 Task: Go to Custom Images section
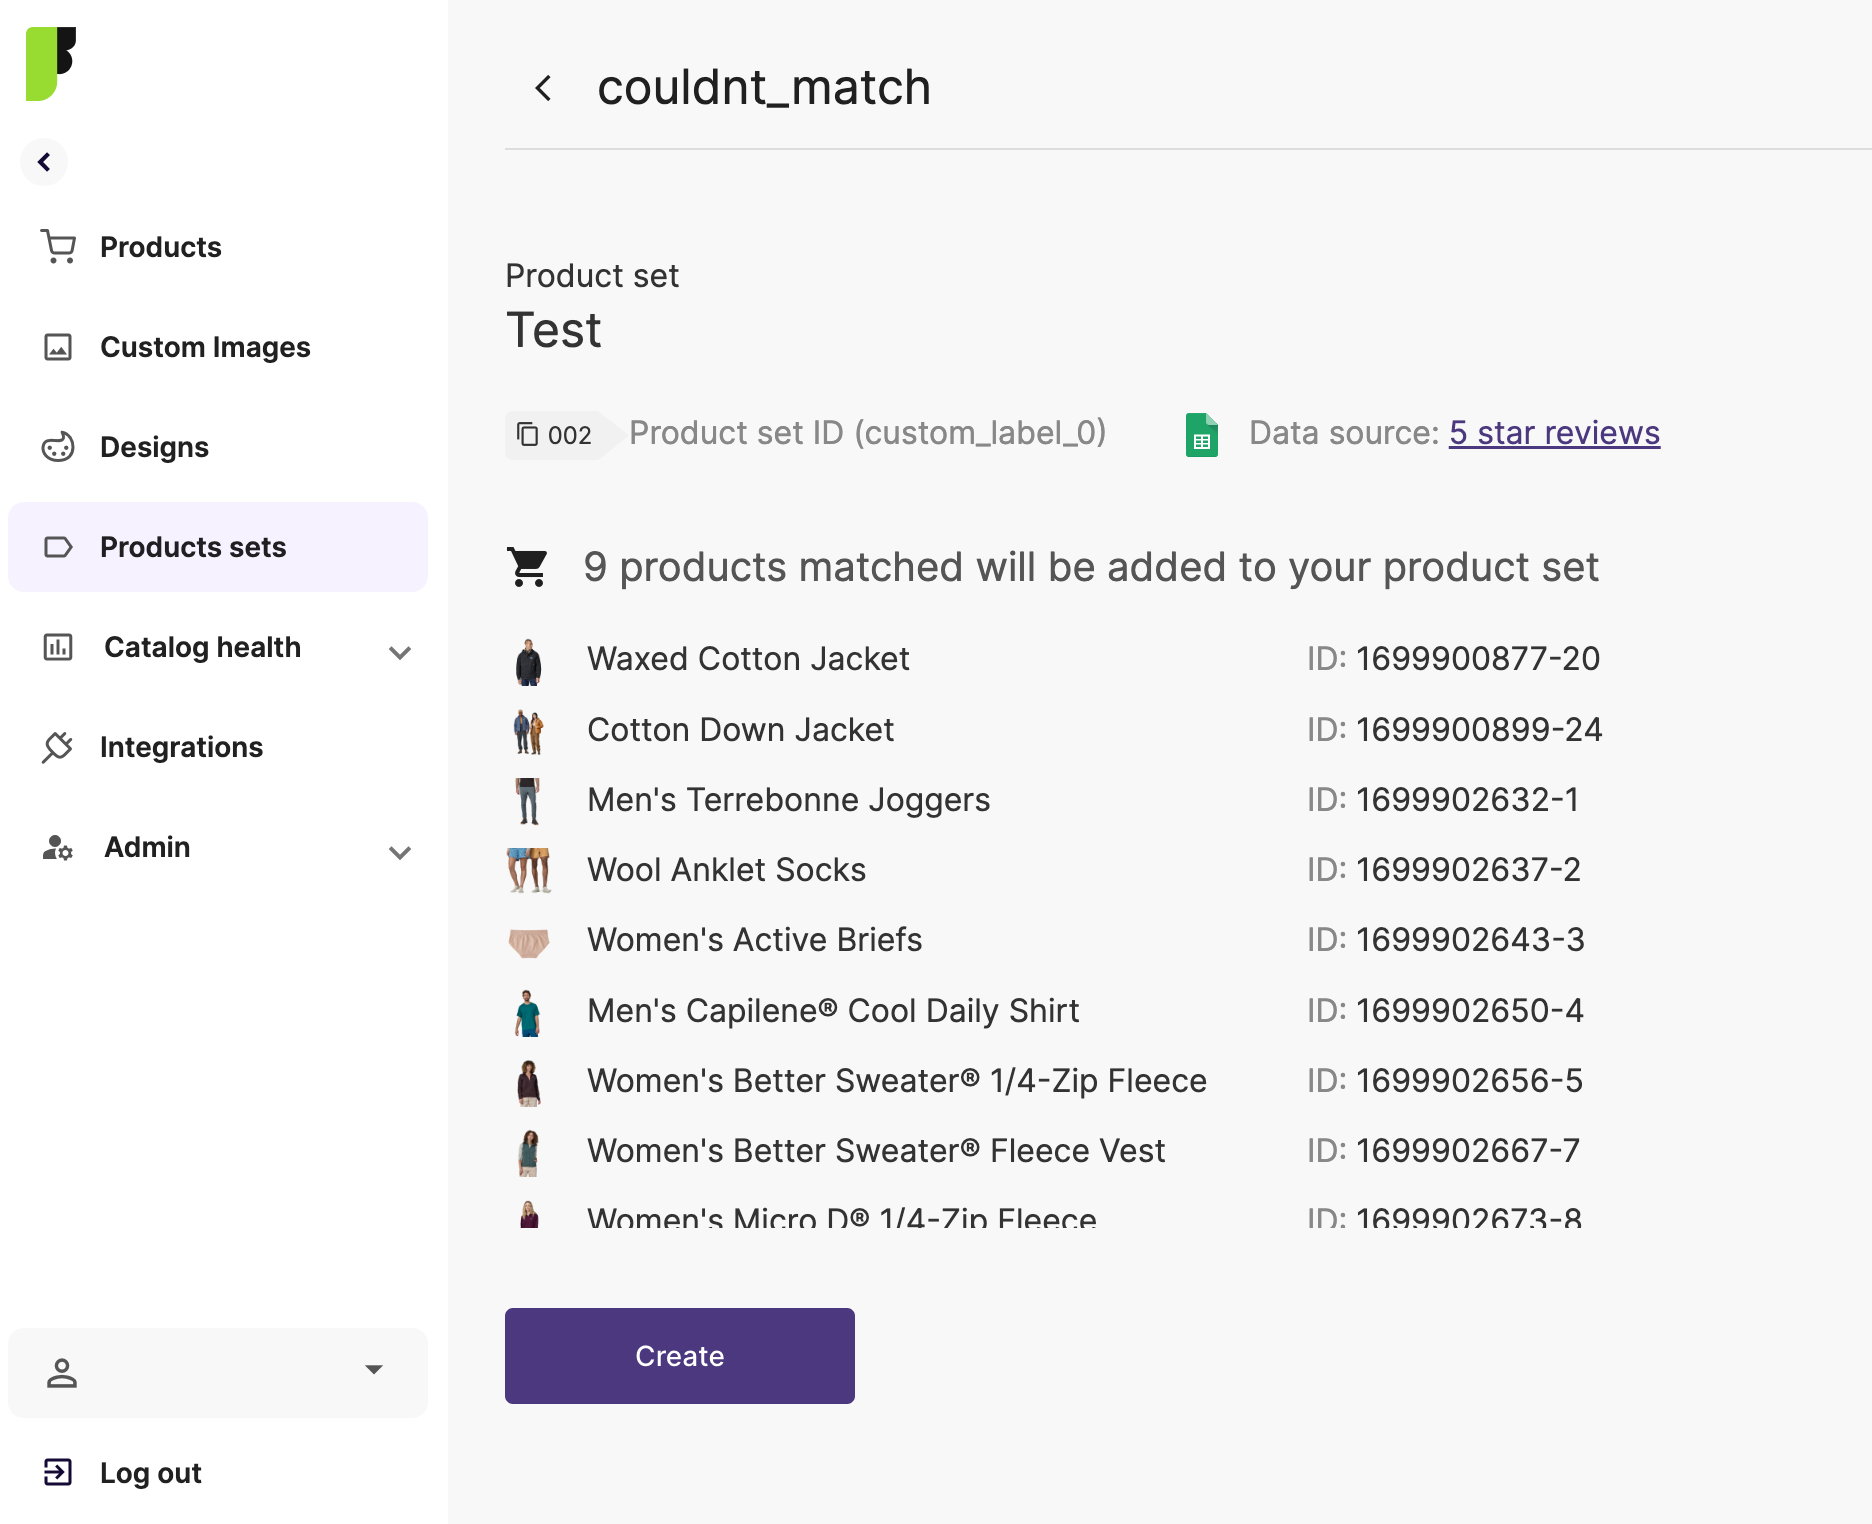(x=205, y=347)
